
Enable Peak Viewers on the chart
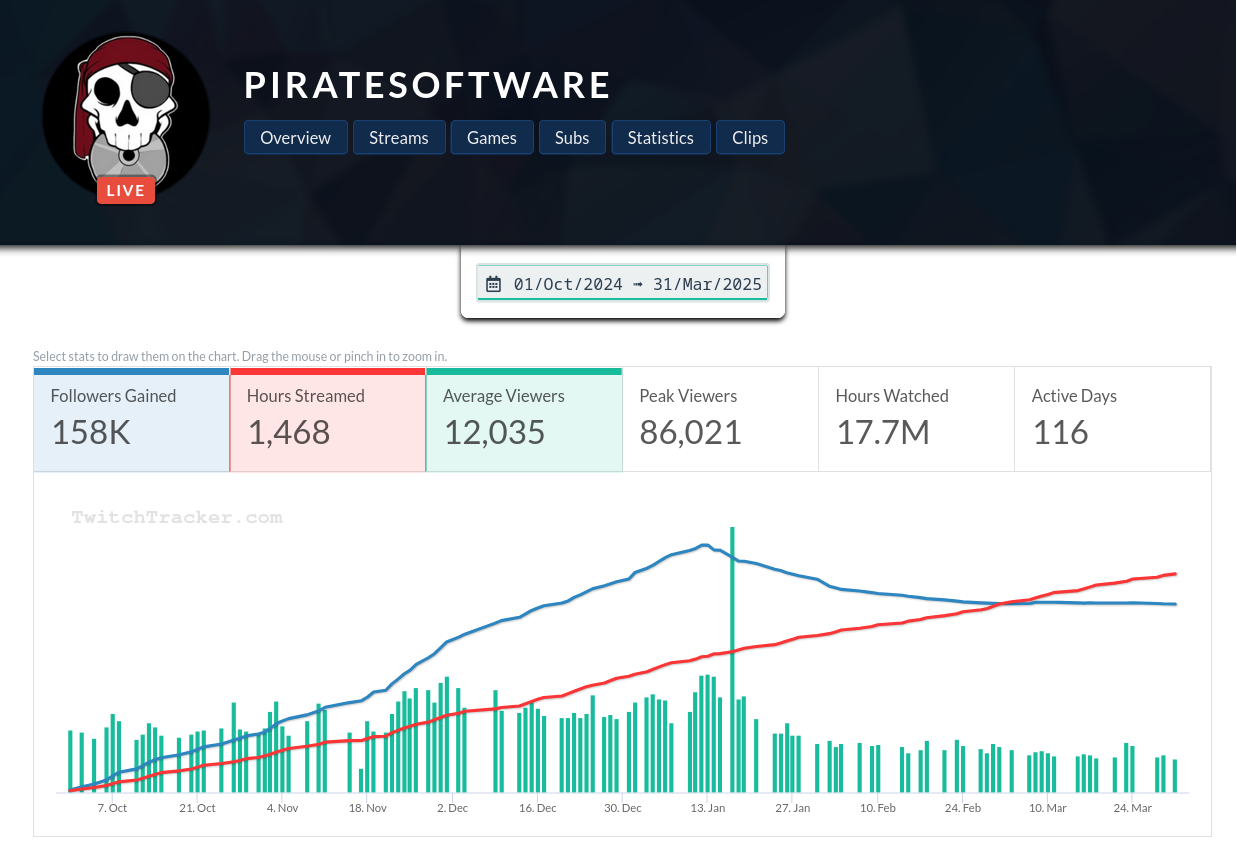coord(719,418)
